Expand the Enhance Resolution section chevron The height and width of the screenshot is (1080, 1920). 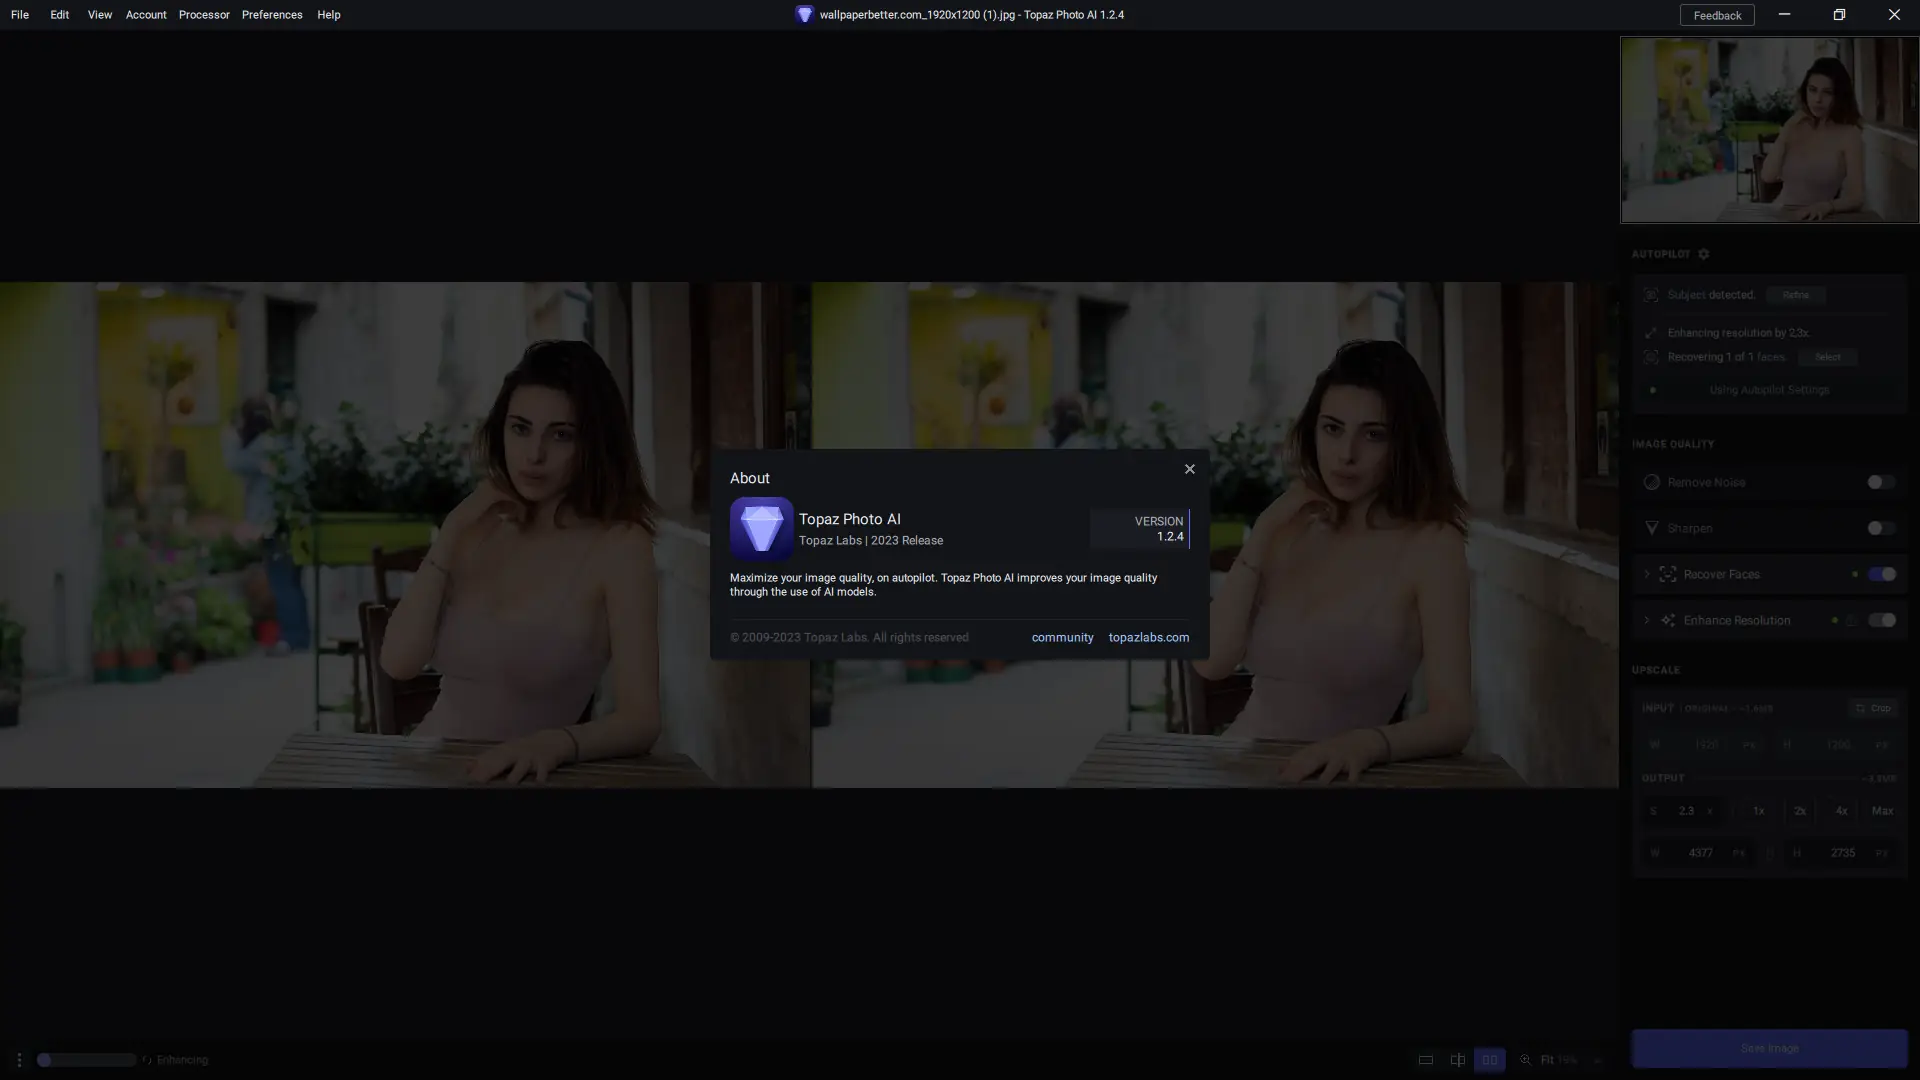(x=1647, y=620)
